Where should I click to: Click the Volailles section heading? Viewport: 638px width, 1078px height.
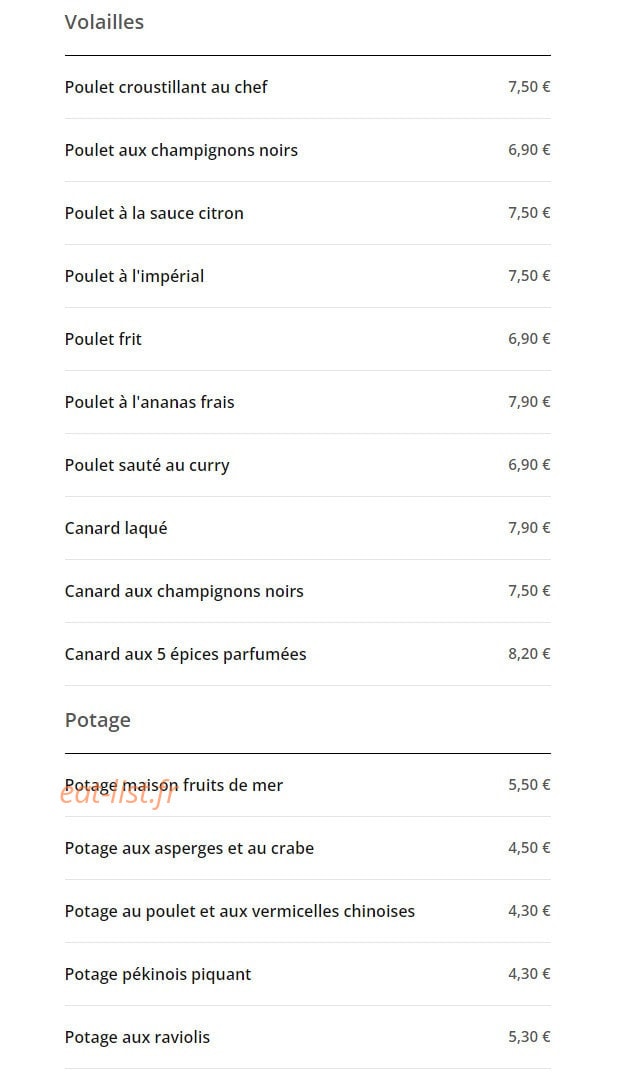pyautogui.click(x=104, y=22)
